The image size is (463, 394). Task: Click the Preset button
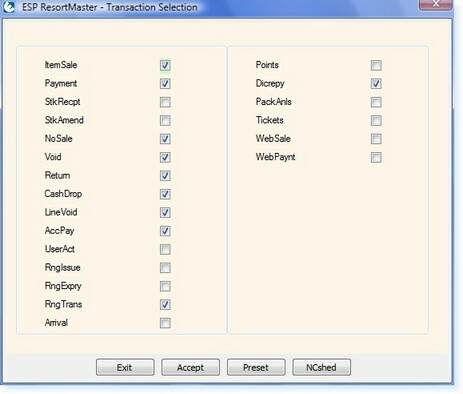(256, 367)
